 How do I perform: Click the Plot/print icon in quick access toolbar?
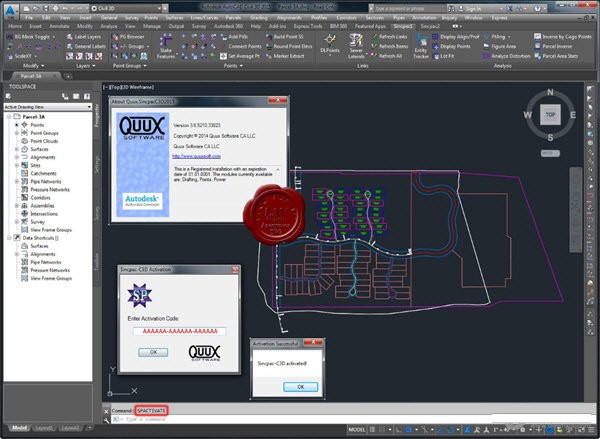(x=56, y=8)
